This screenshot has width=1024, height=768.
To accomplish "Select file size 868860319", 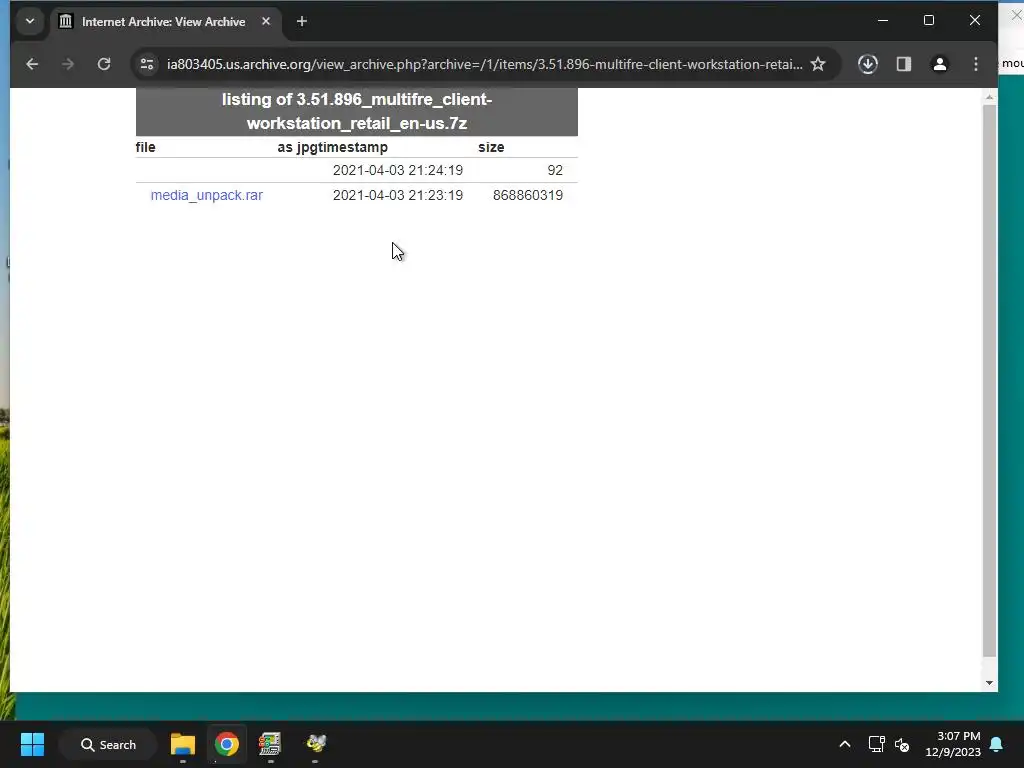I will click(528, 195).
